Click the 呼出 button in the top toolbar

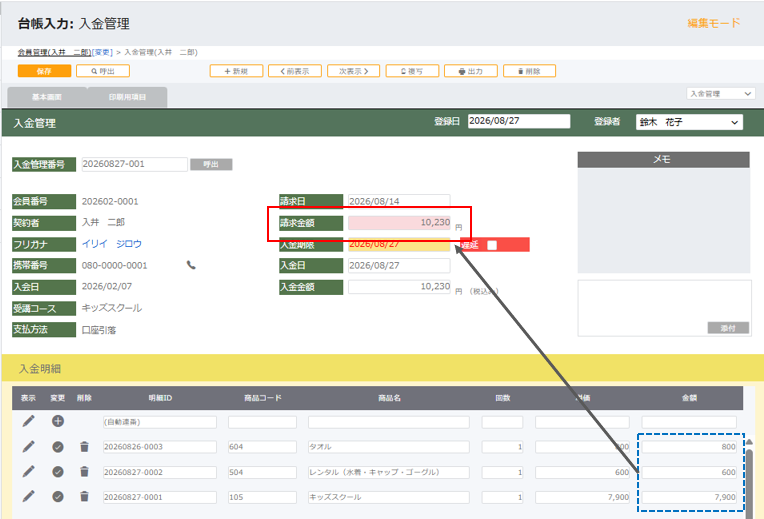point(103,71)
